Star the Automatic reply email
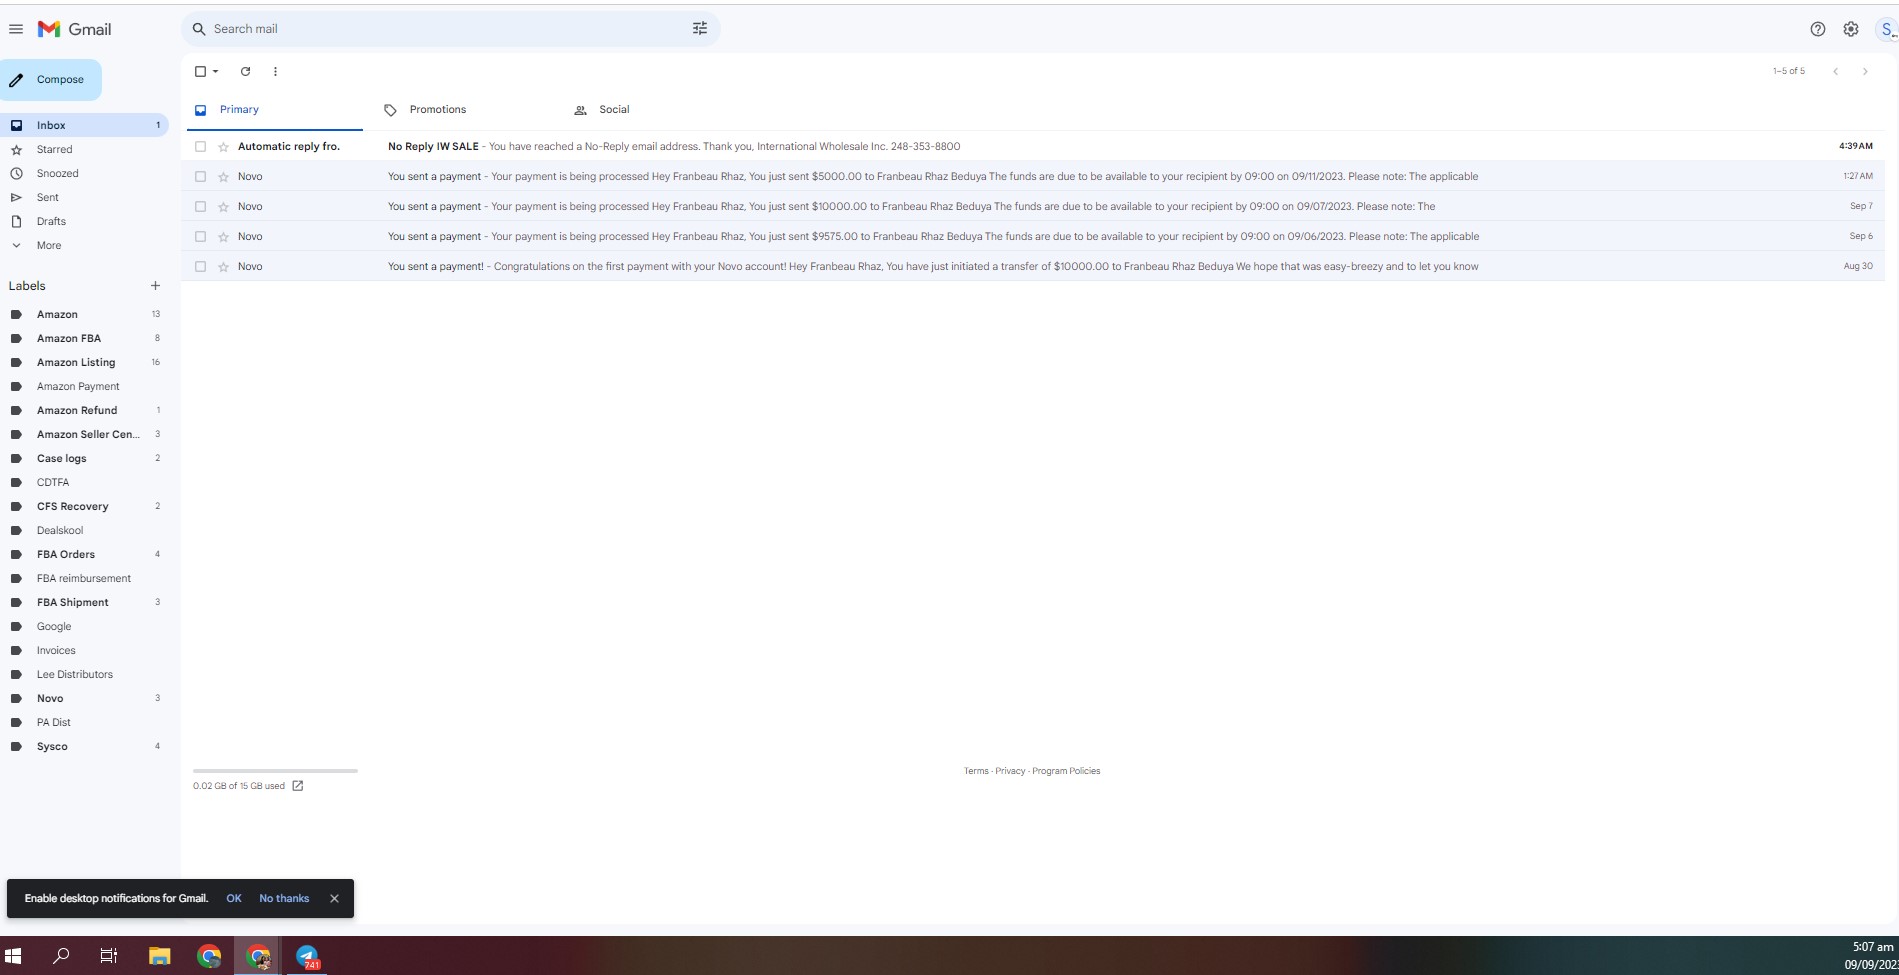This screenshot has width=1899, height=975. click(x=224, y=147)
